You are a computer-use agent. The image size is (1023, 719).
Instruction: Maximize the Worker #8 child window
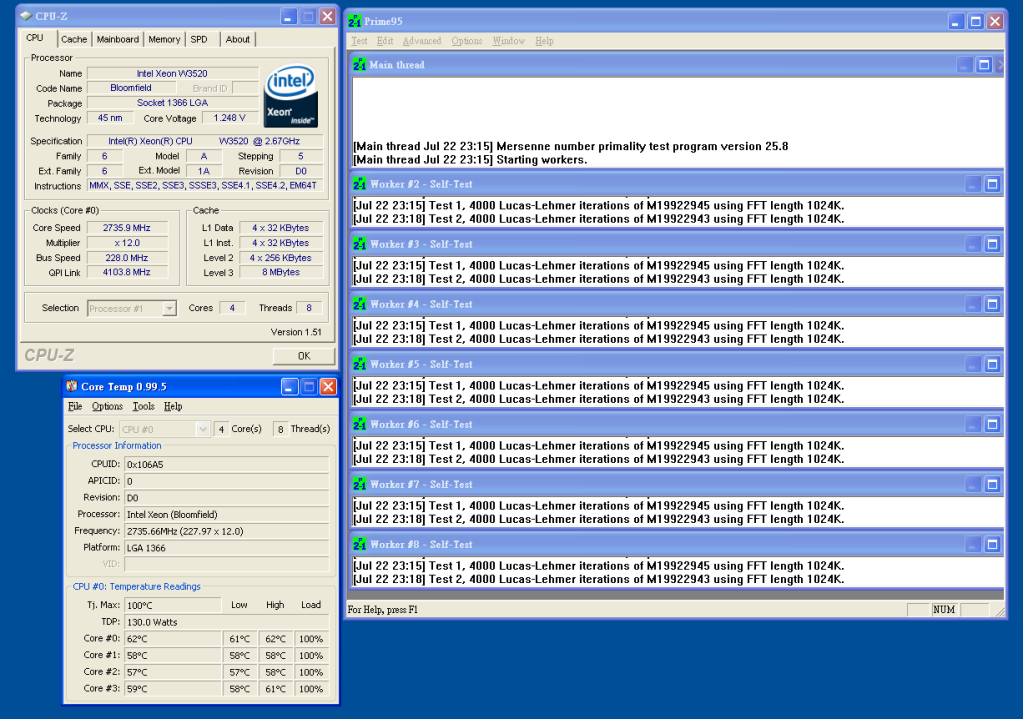pyautogui.click(x=992, y=544)
